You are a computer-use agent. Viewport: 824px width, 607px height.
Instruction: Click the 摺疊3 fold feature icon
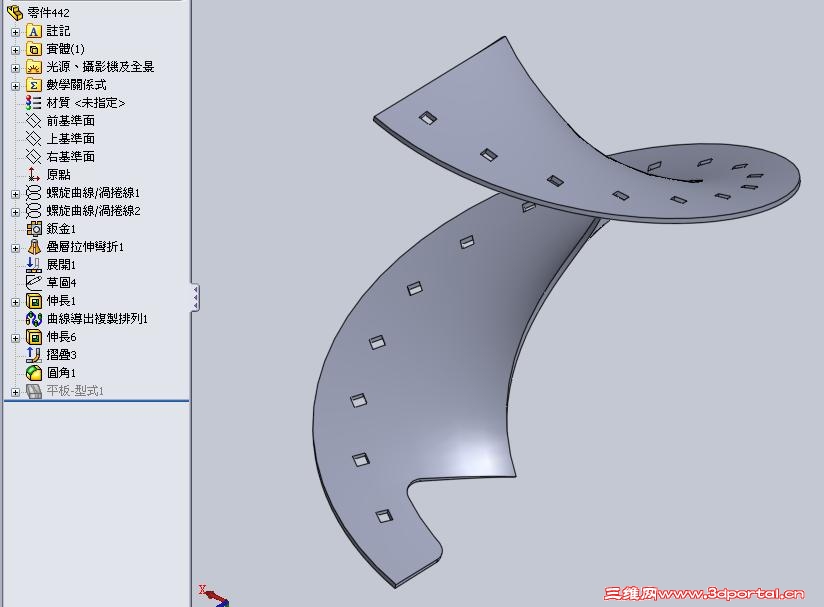coord(34,355)
